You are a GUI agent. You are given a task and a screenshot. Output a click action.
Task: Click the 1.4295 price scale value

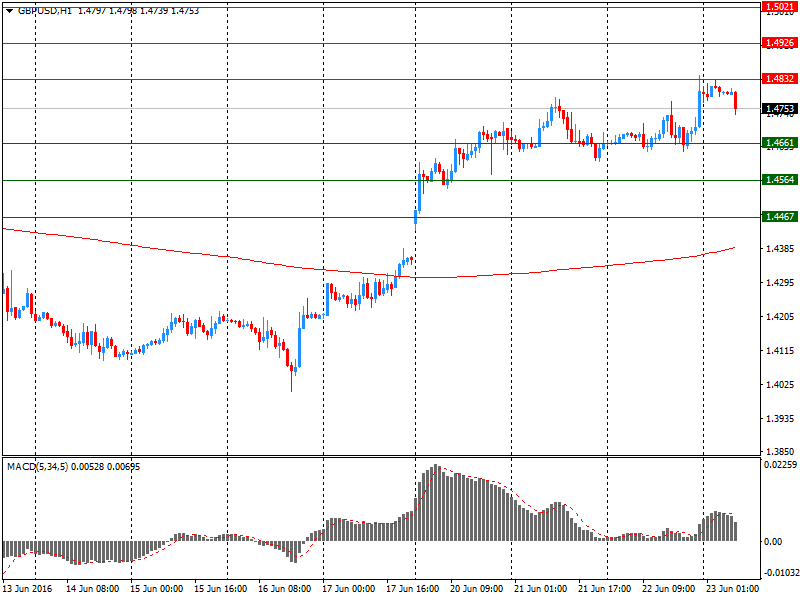780,283
